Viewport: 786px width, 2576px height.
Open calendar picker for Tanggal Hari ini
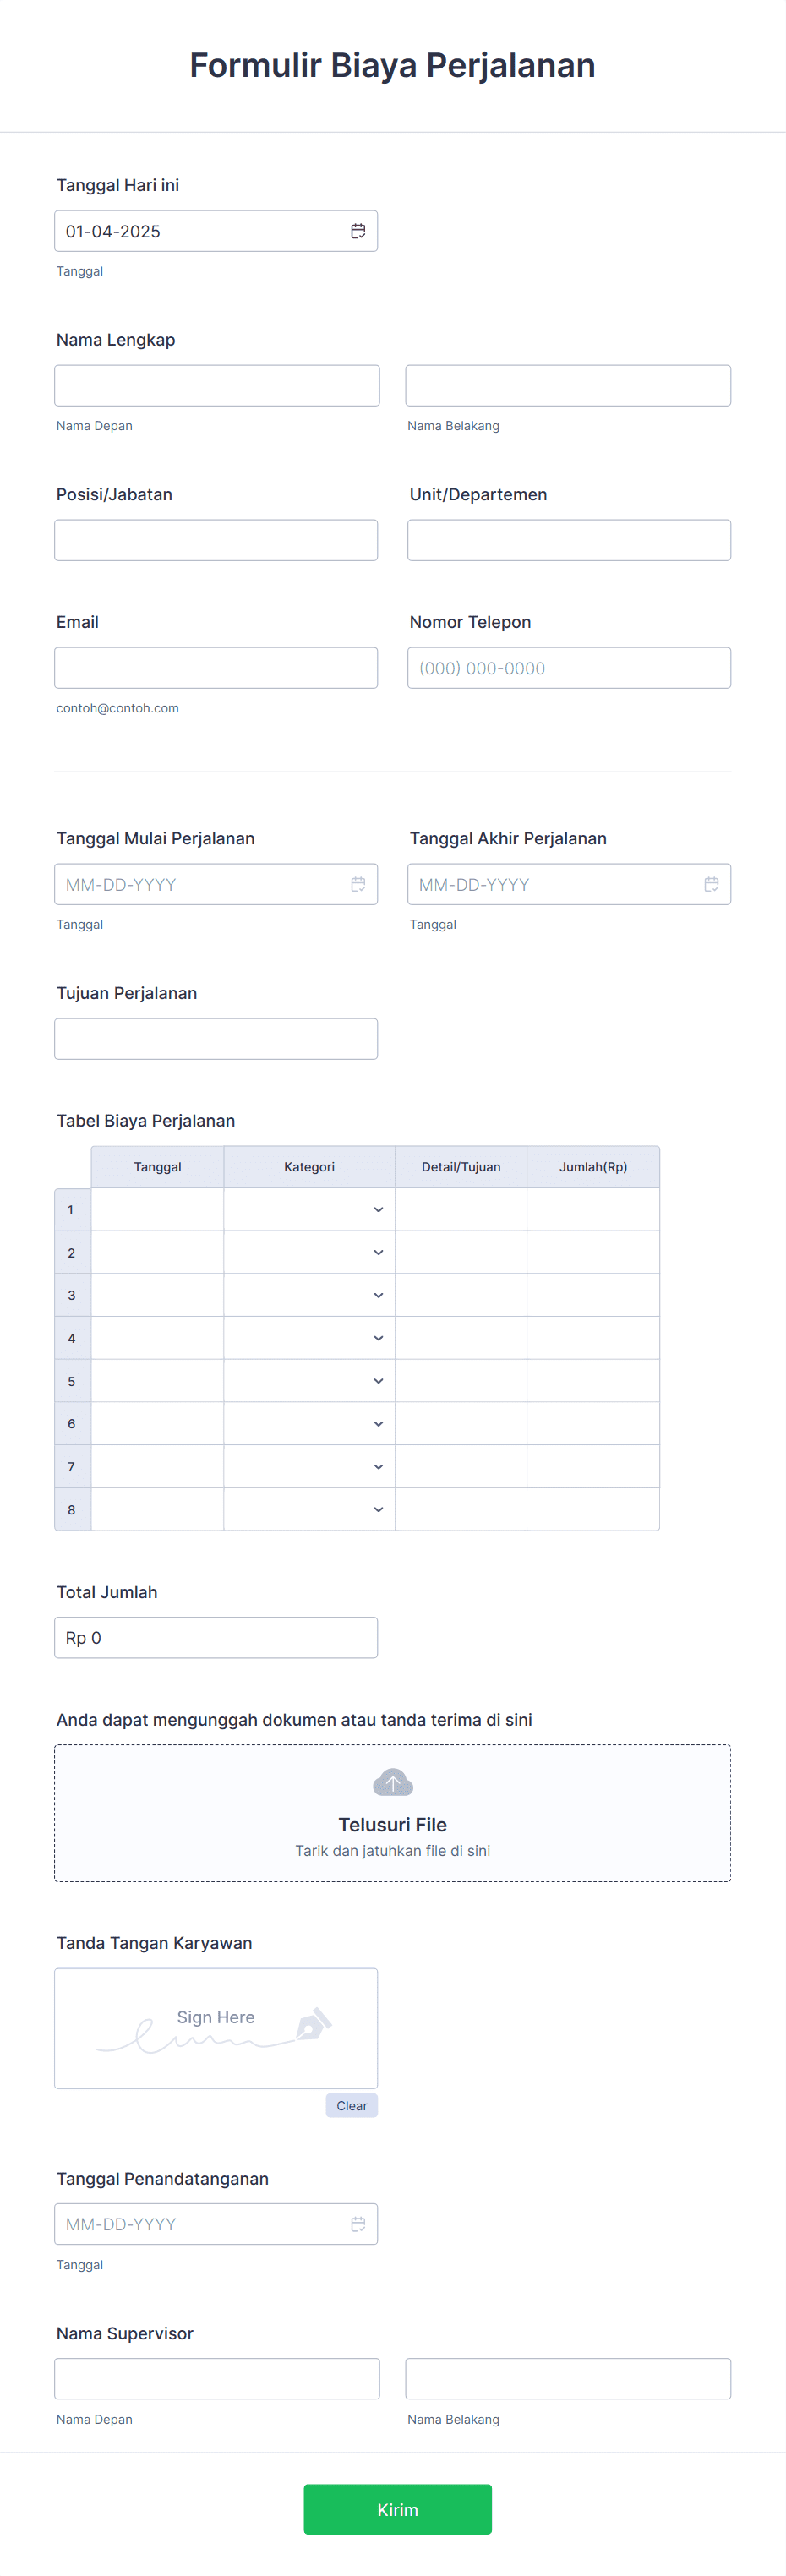358,231
